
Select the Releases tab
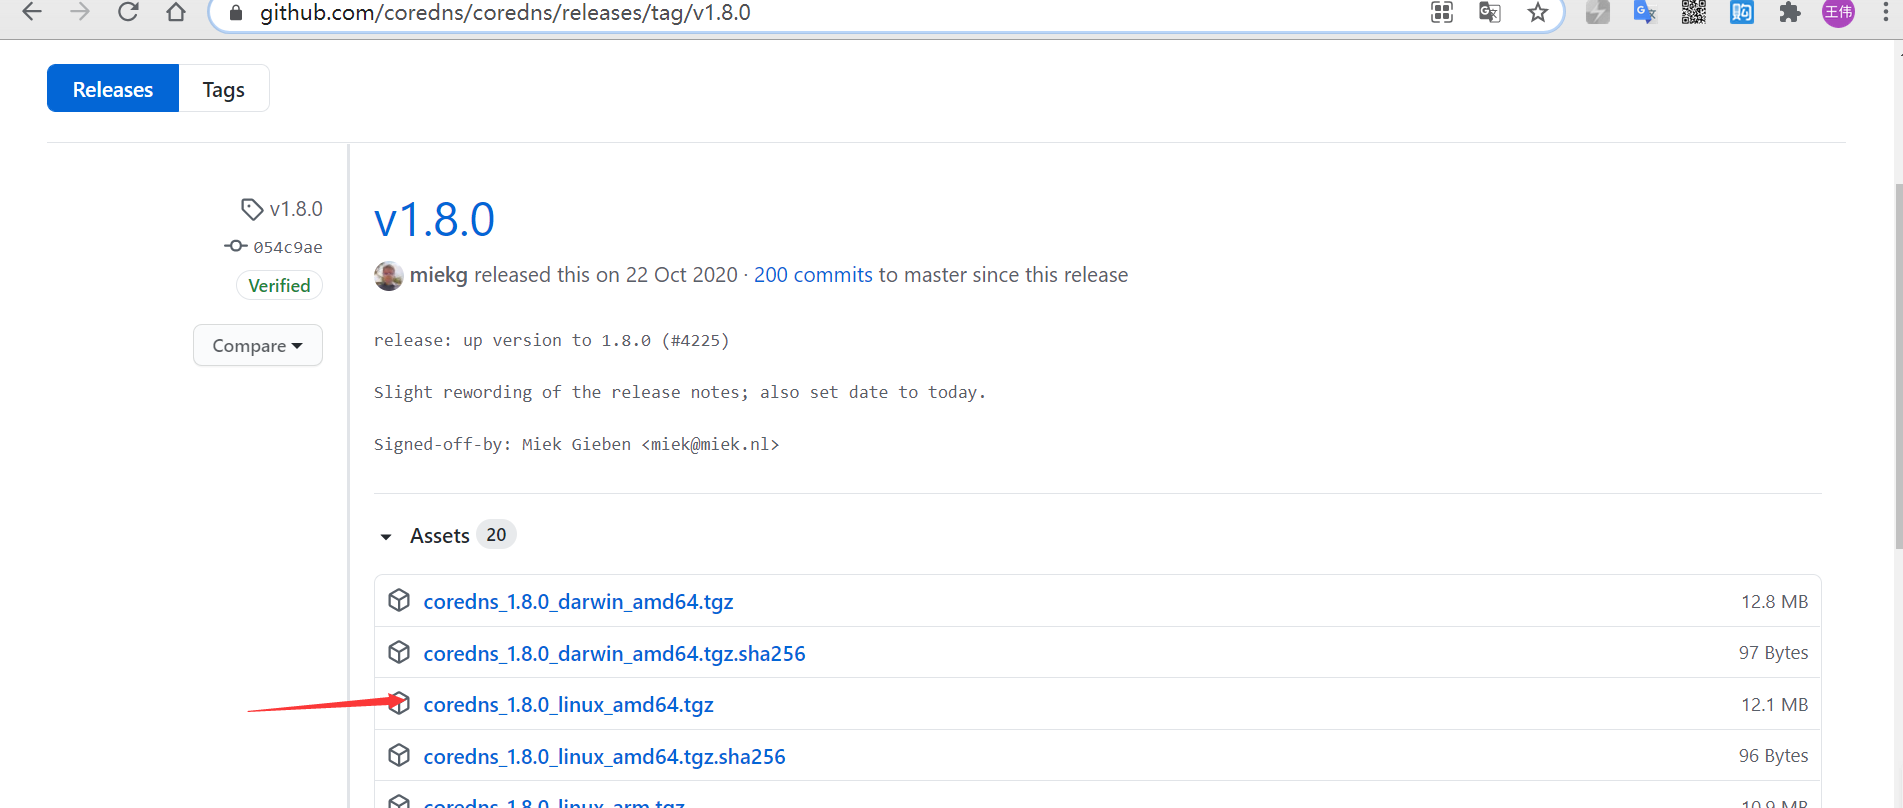click(x=113, y=88)
